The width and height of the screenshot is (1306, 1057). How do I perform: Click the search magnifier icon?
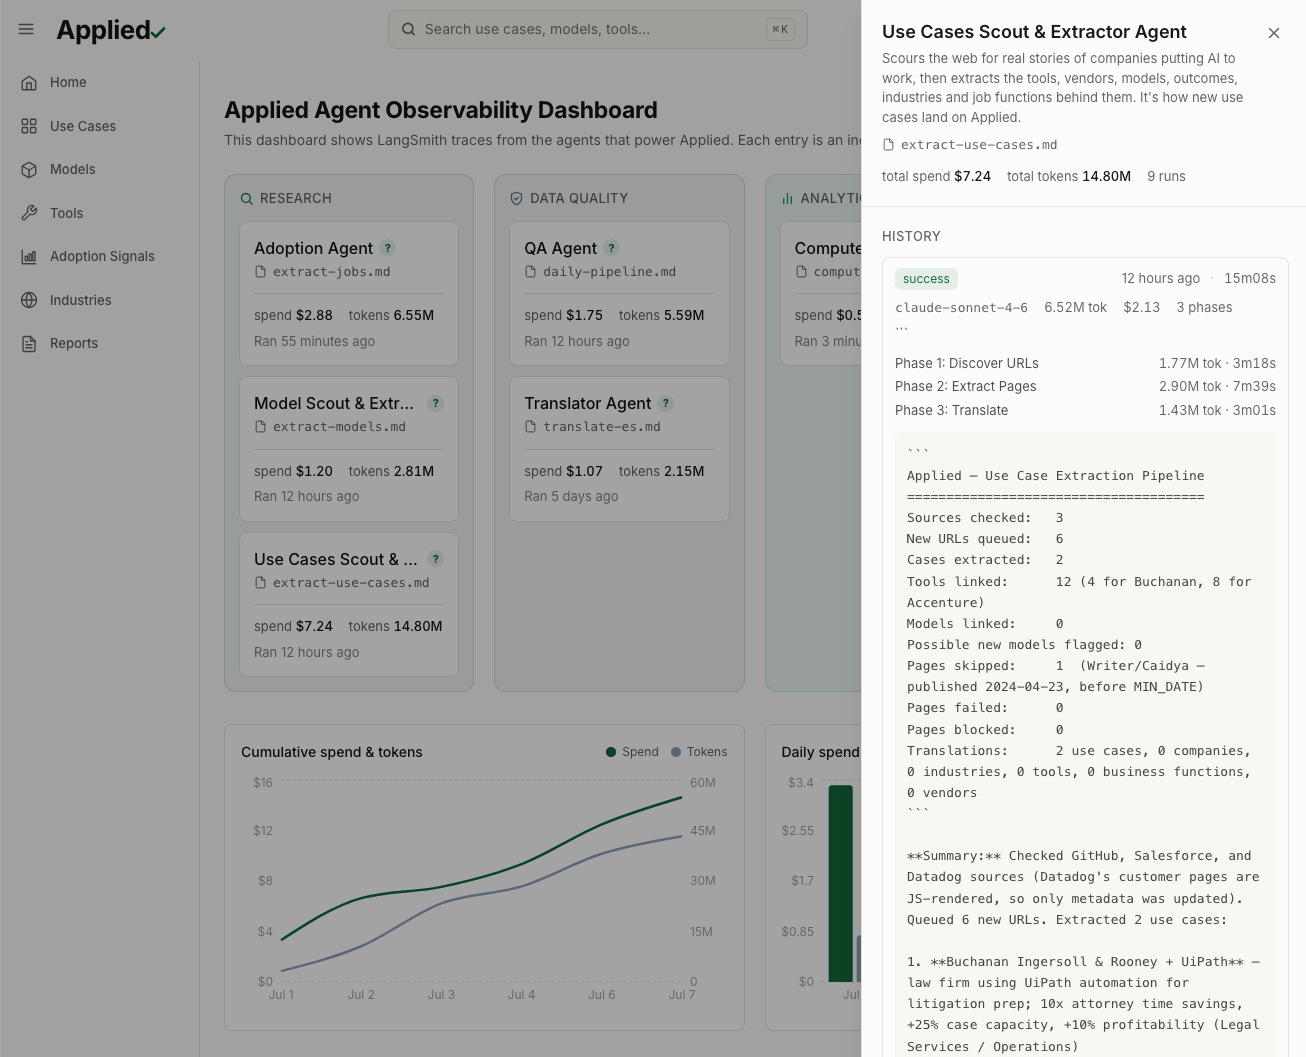[x=408, y=29]
